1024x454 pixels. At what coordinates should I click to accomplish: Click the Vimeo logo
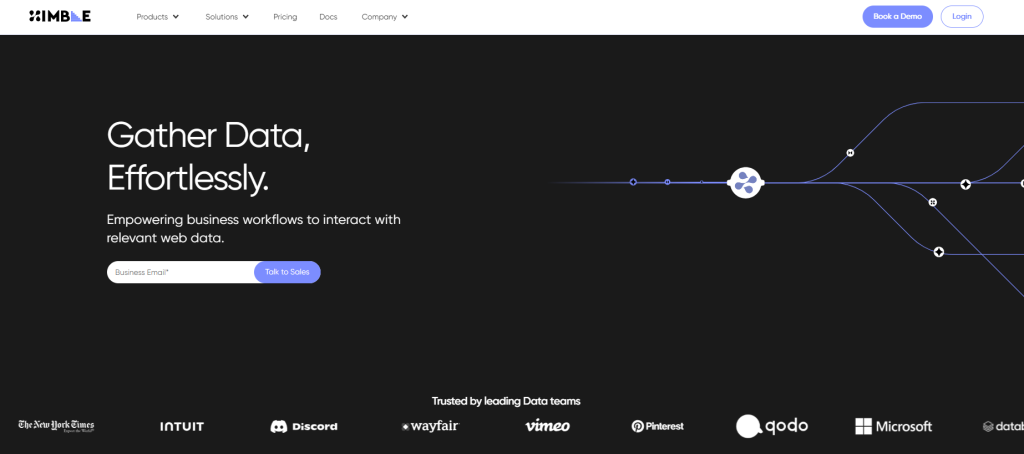[x=547, y=426]
